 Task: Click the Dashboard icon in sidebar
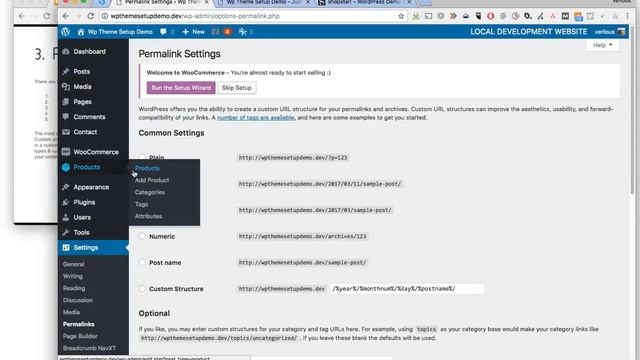tap(66, 51)
